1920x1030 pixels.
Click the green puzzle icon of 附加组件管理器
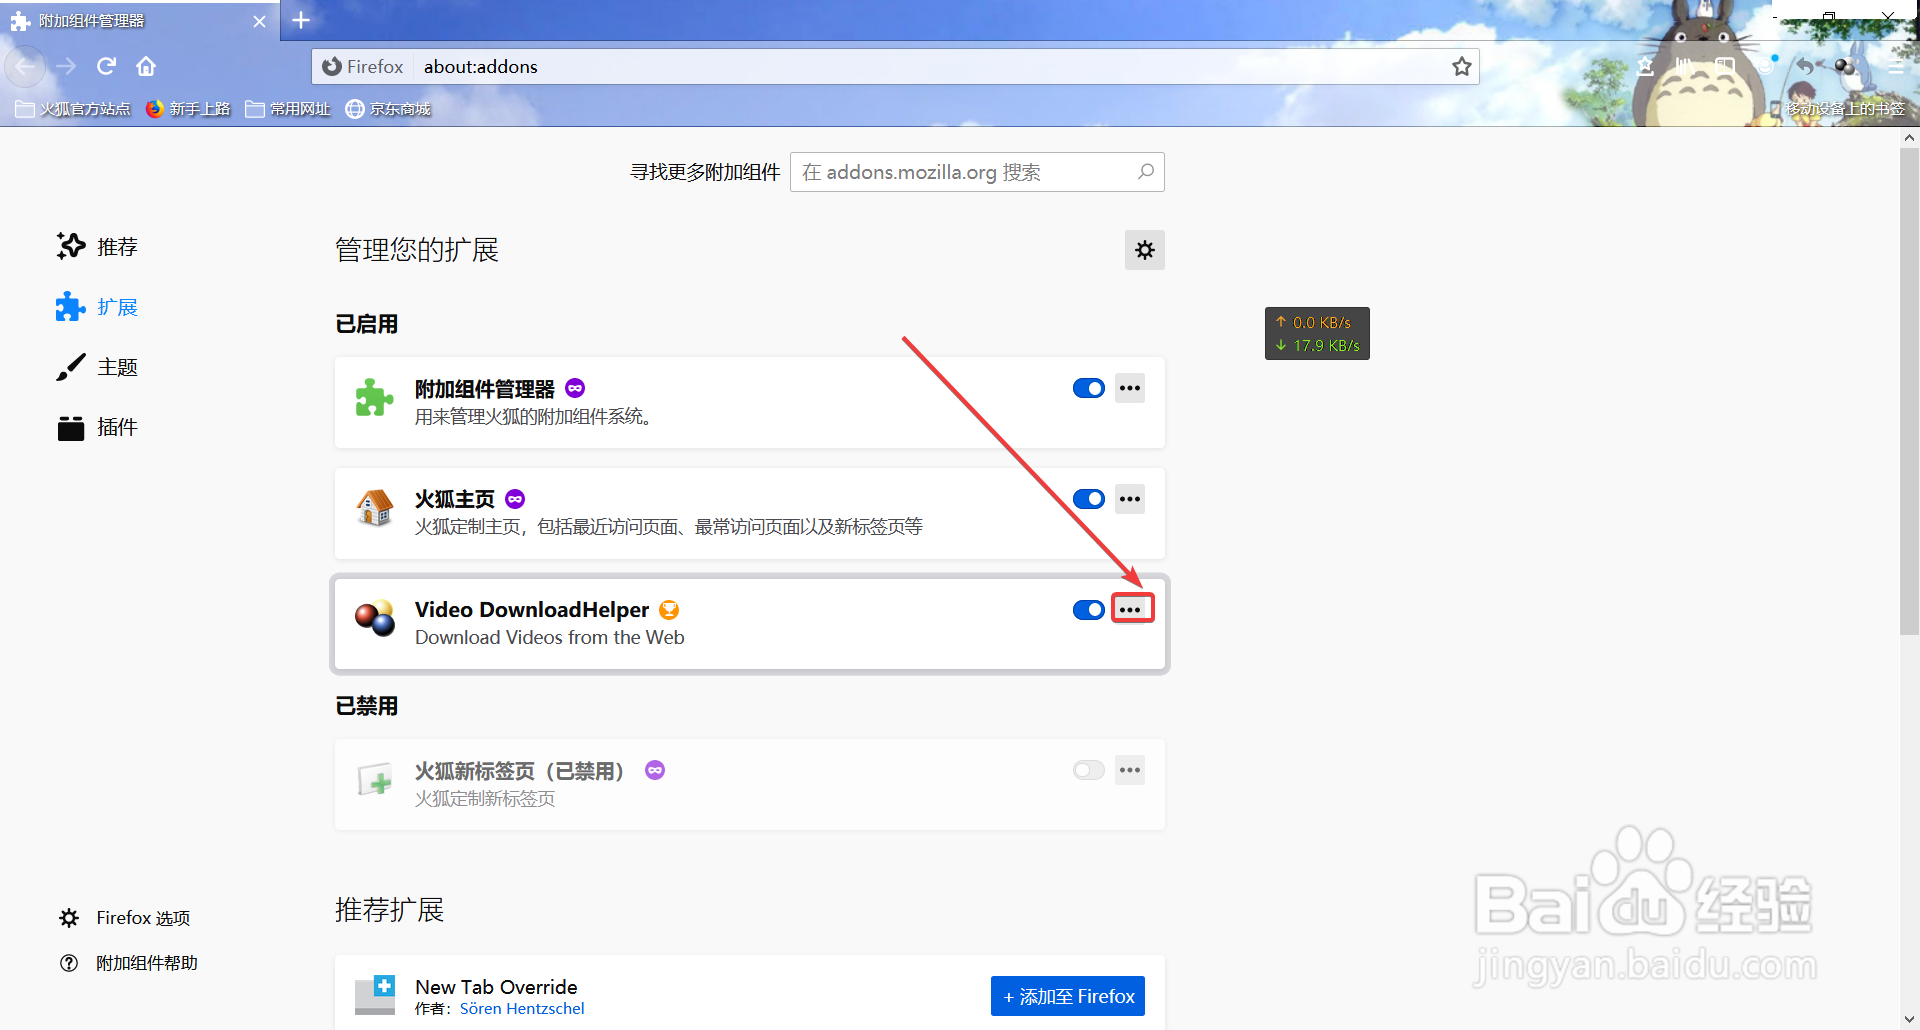[x=375, y=398]
